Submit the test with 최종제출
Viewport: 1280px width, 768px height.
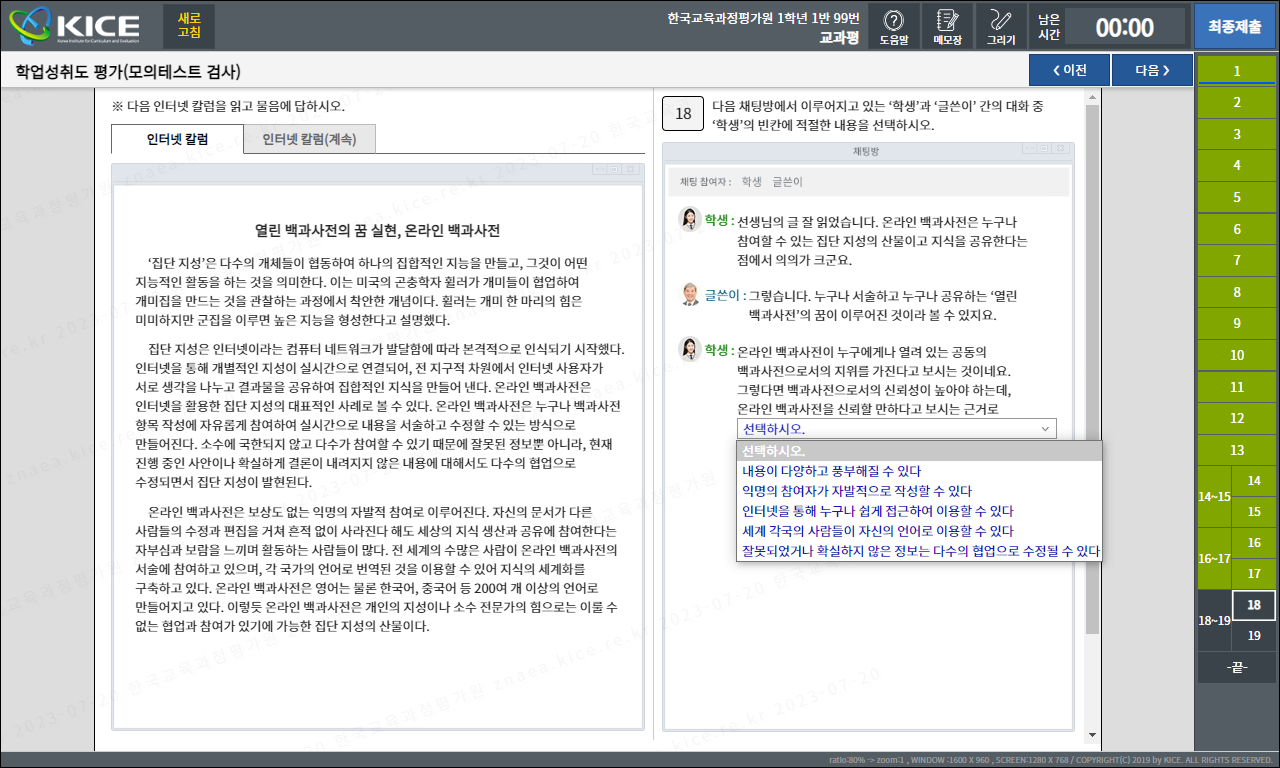(x=1234, y=26)
